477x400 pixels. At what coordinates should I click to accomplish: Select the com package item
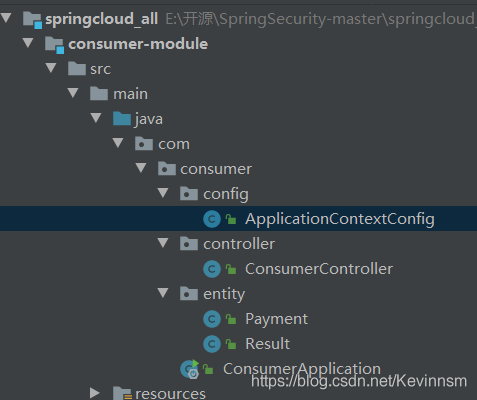[174, 144]
